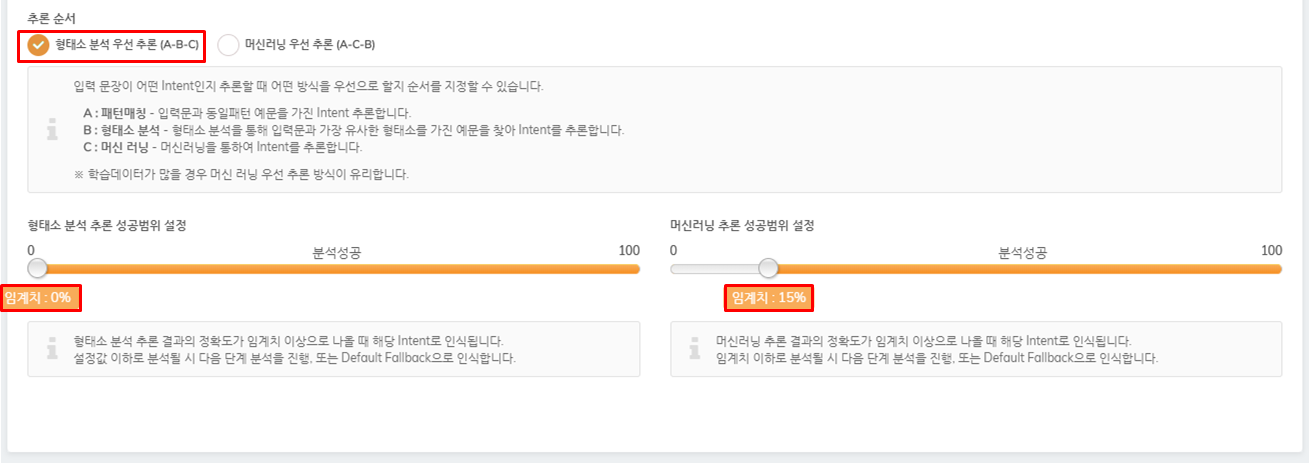Click 머신러닝 추론 성공범위 설정 heading

point(742,226)
